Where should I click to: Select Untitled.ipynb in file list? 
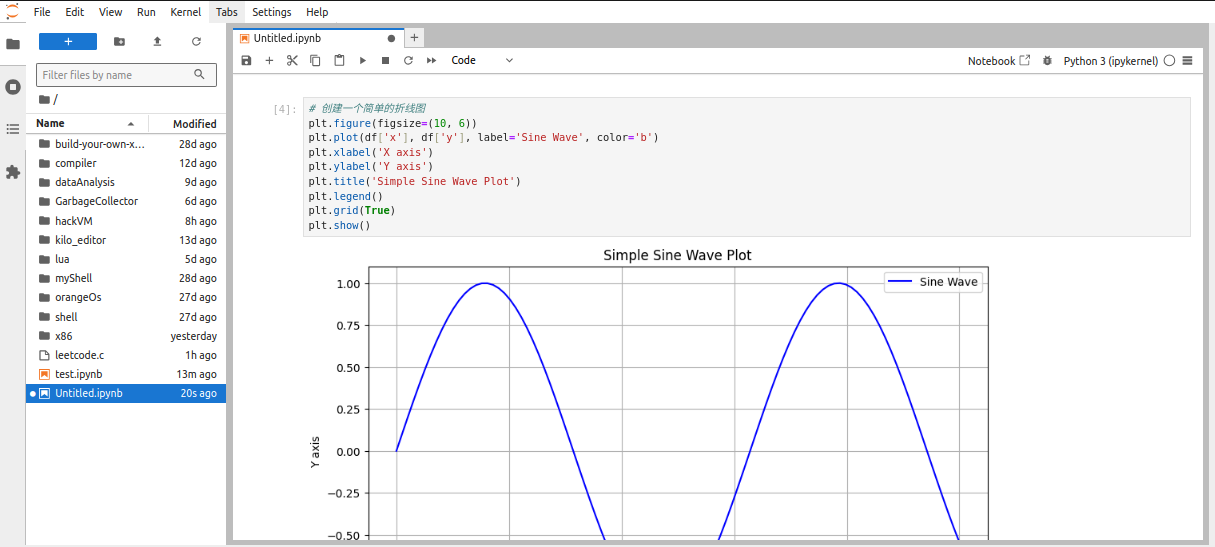pyautogui.click(x=126, y=393)
